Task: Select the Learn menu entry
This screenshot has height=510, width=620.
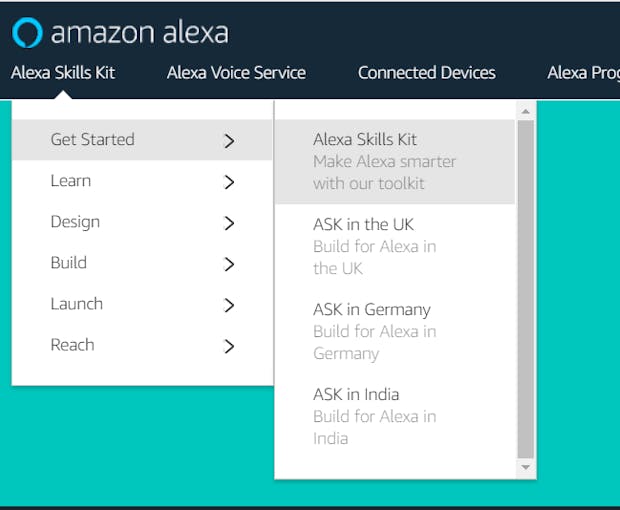Action: (x=142, y=181)
